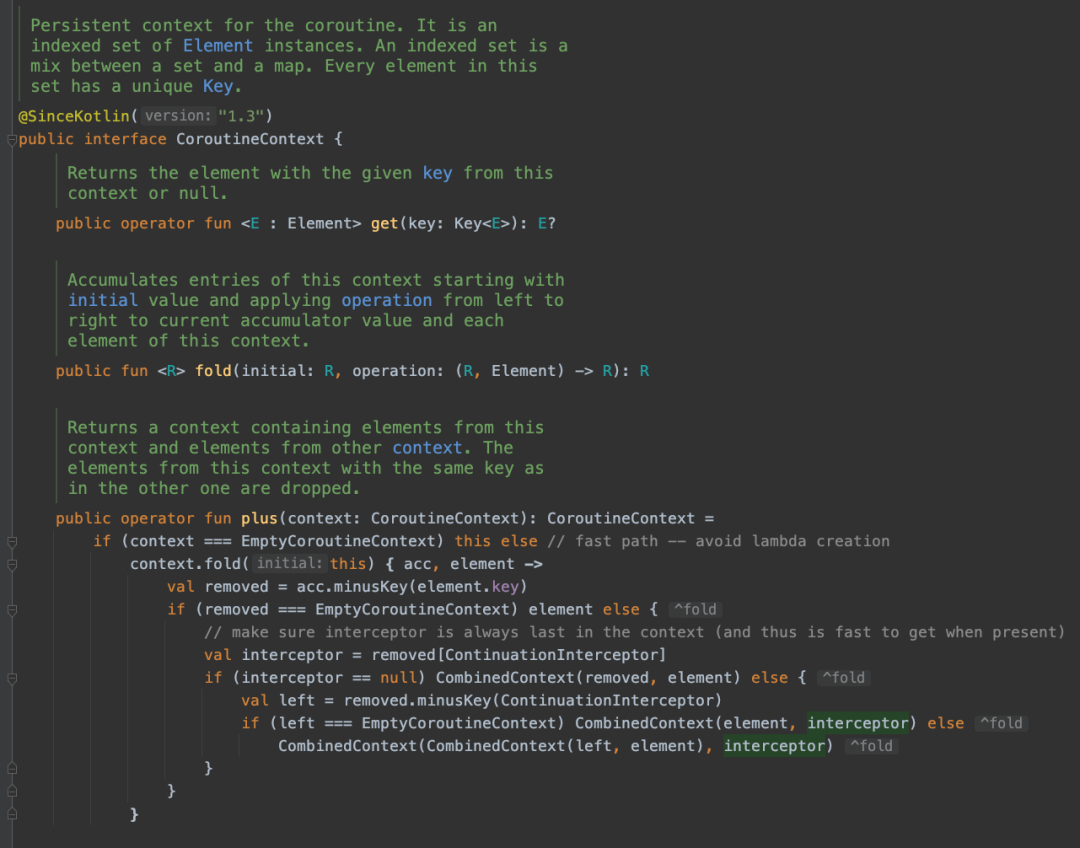Open the capitalized 'Key' link in the top doc comment
Viewport: 1080px width, 848px height.
click(x=218, y=86)
